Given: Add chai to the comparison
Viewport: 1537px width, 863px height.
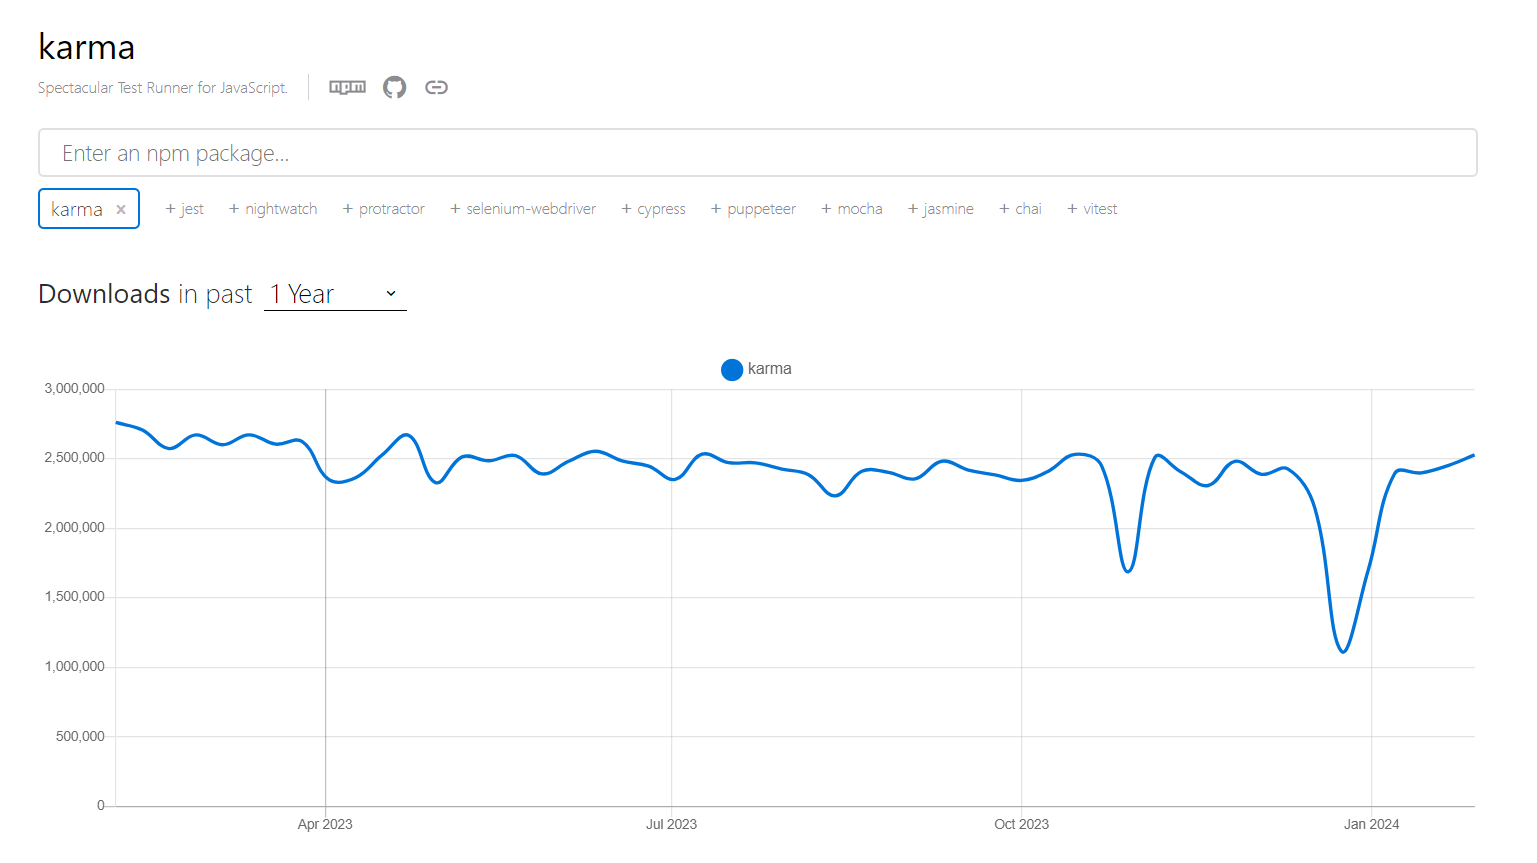Looking at the screenshot, I should pyautogui.click(x=1020, y=208).
